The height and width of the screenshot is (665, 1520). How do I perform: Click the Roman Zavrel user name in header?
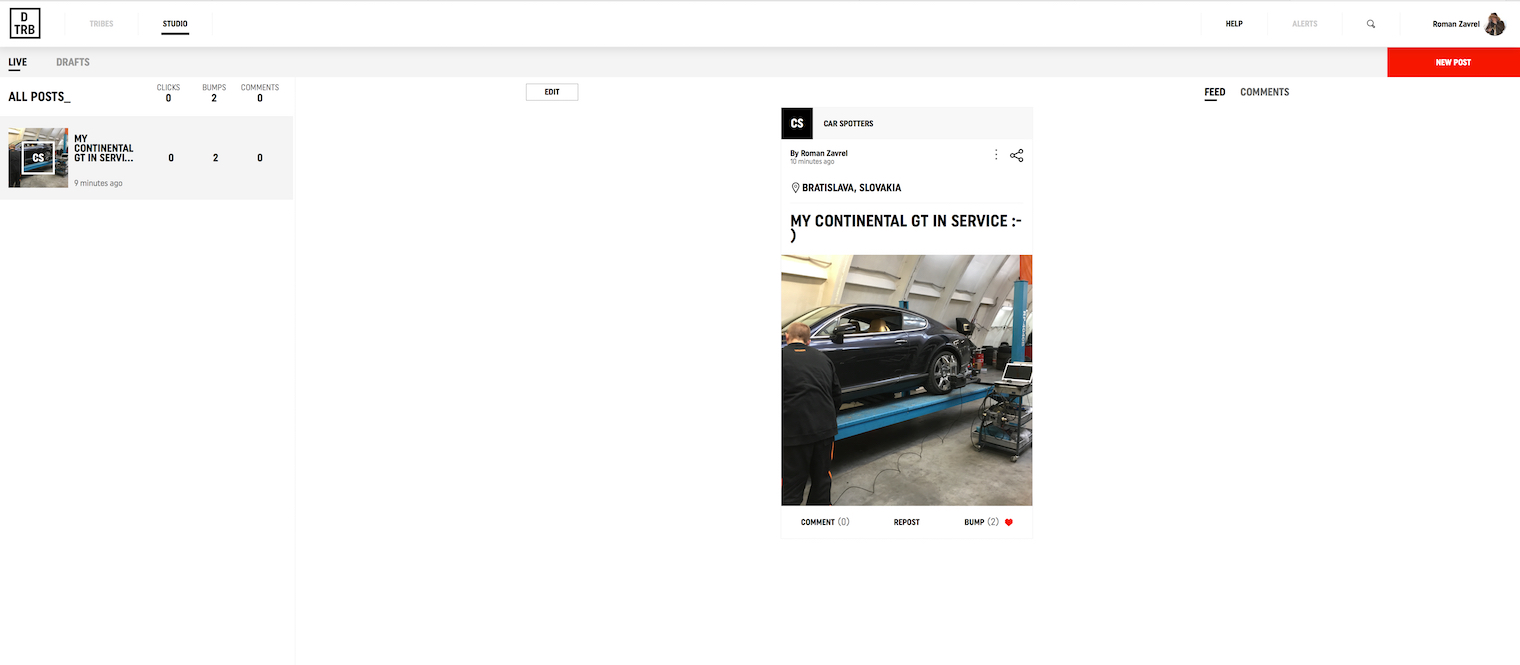(x=1456, y=24)
